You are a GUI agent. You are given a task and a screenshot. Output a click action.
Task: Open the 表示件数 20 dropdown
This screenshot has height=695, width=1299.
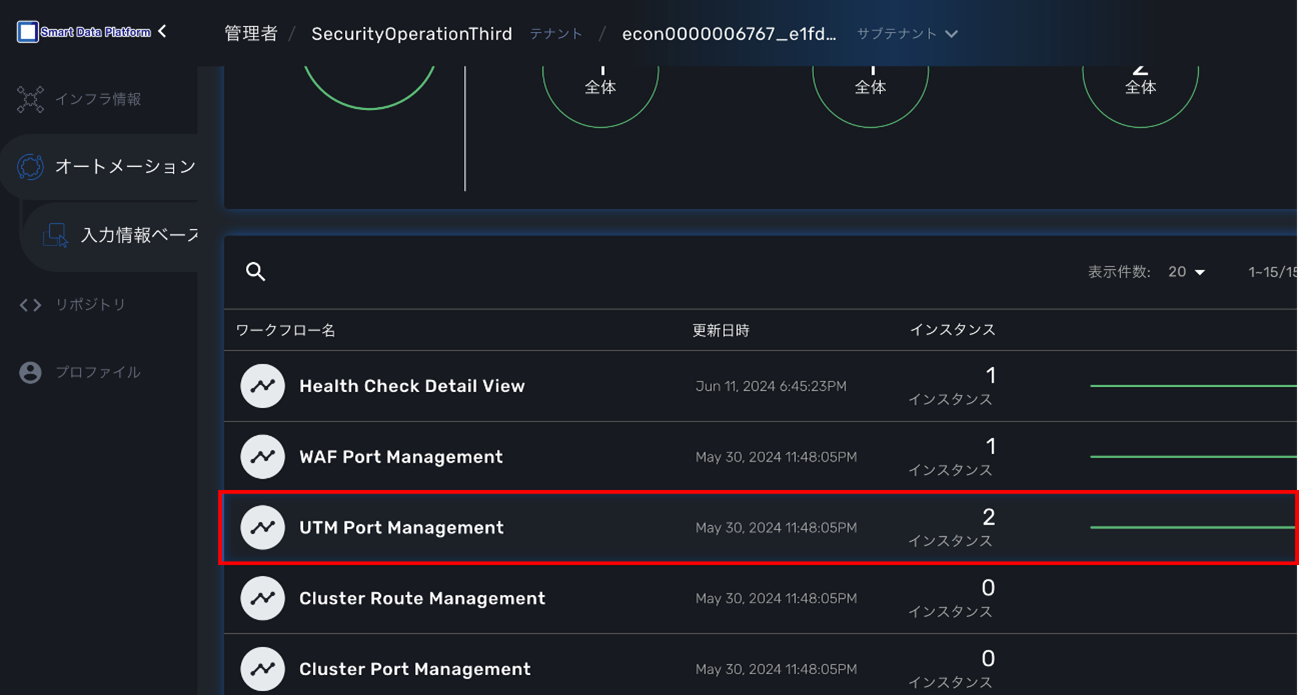tap(1187, 272)
